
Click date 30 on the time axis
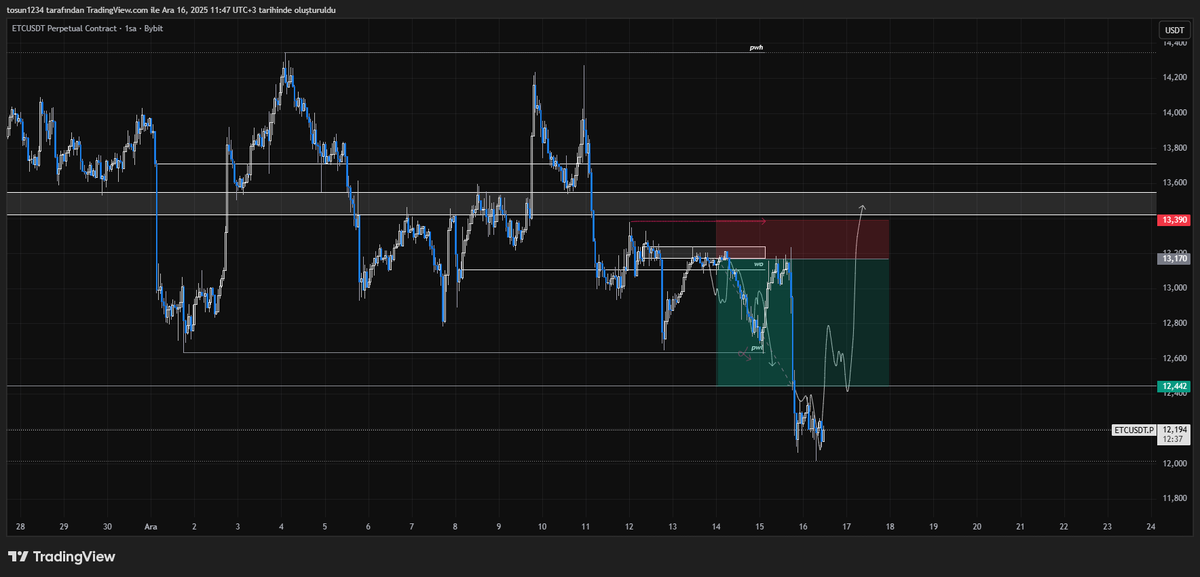tap(107, 526)
